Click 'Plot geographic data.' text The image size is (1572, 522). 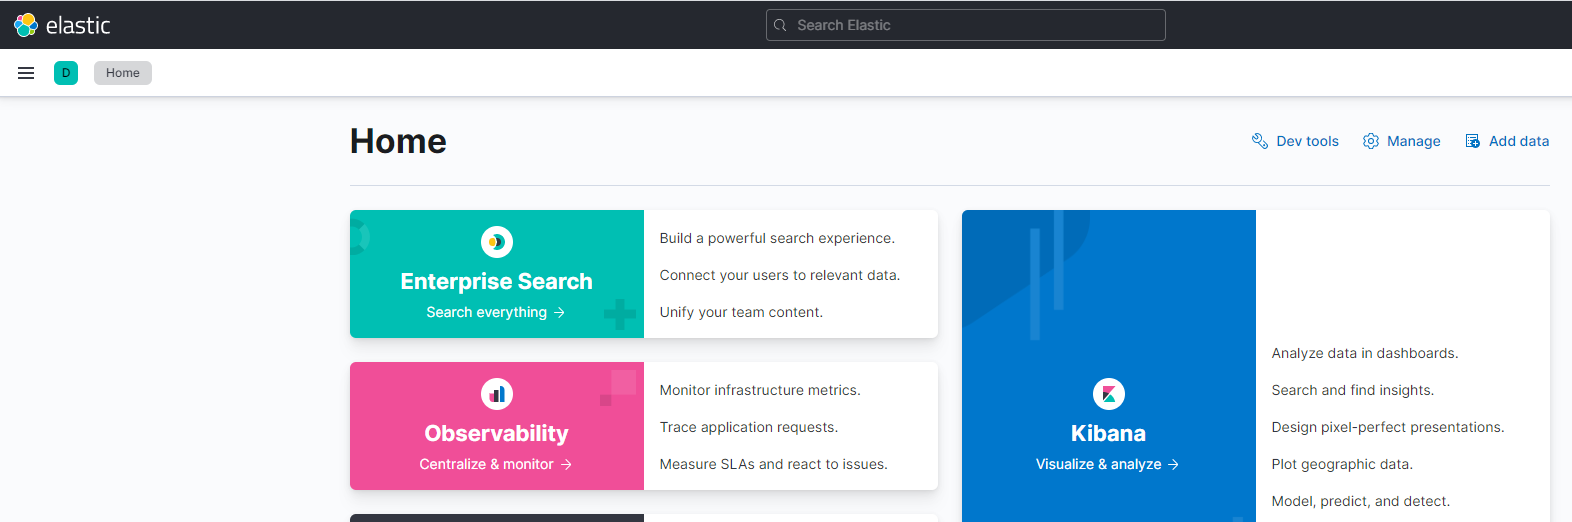point(1342,464)
